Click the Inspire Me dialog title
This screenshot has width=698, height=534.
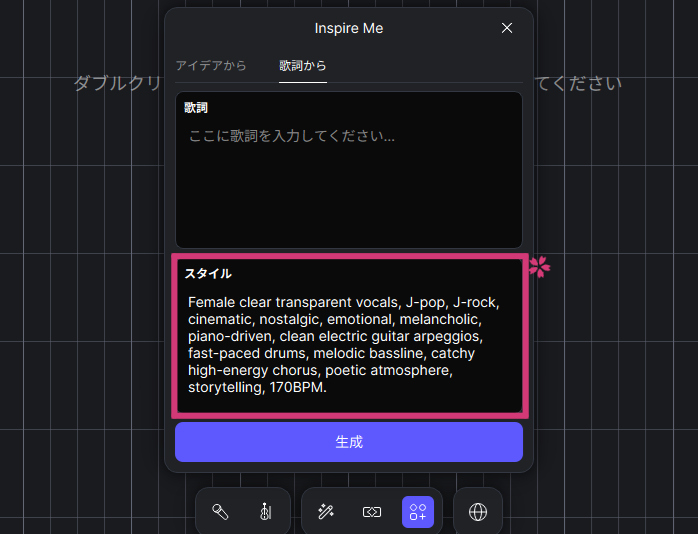tap(348, 28)
